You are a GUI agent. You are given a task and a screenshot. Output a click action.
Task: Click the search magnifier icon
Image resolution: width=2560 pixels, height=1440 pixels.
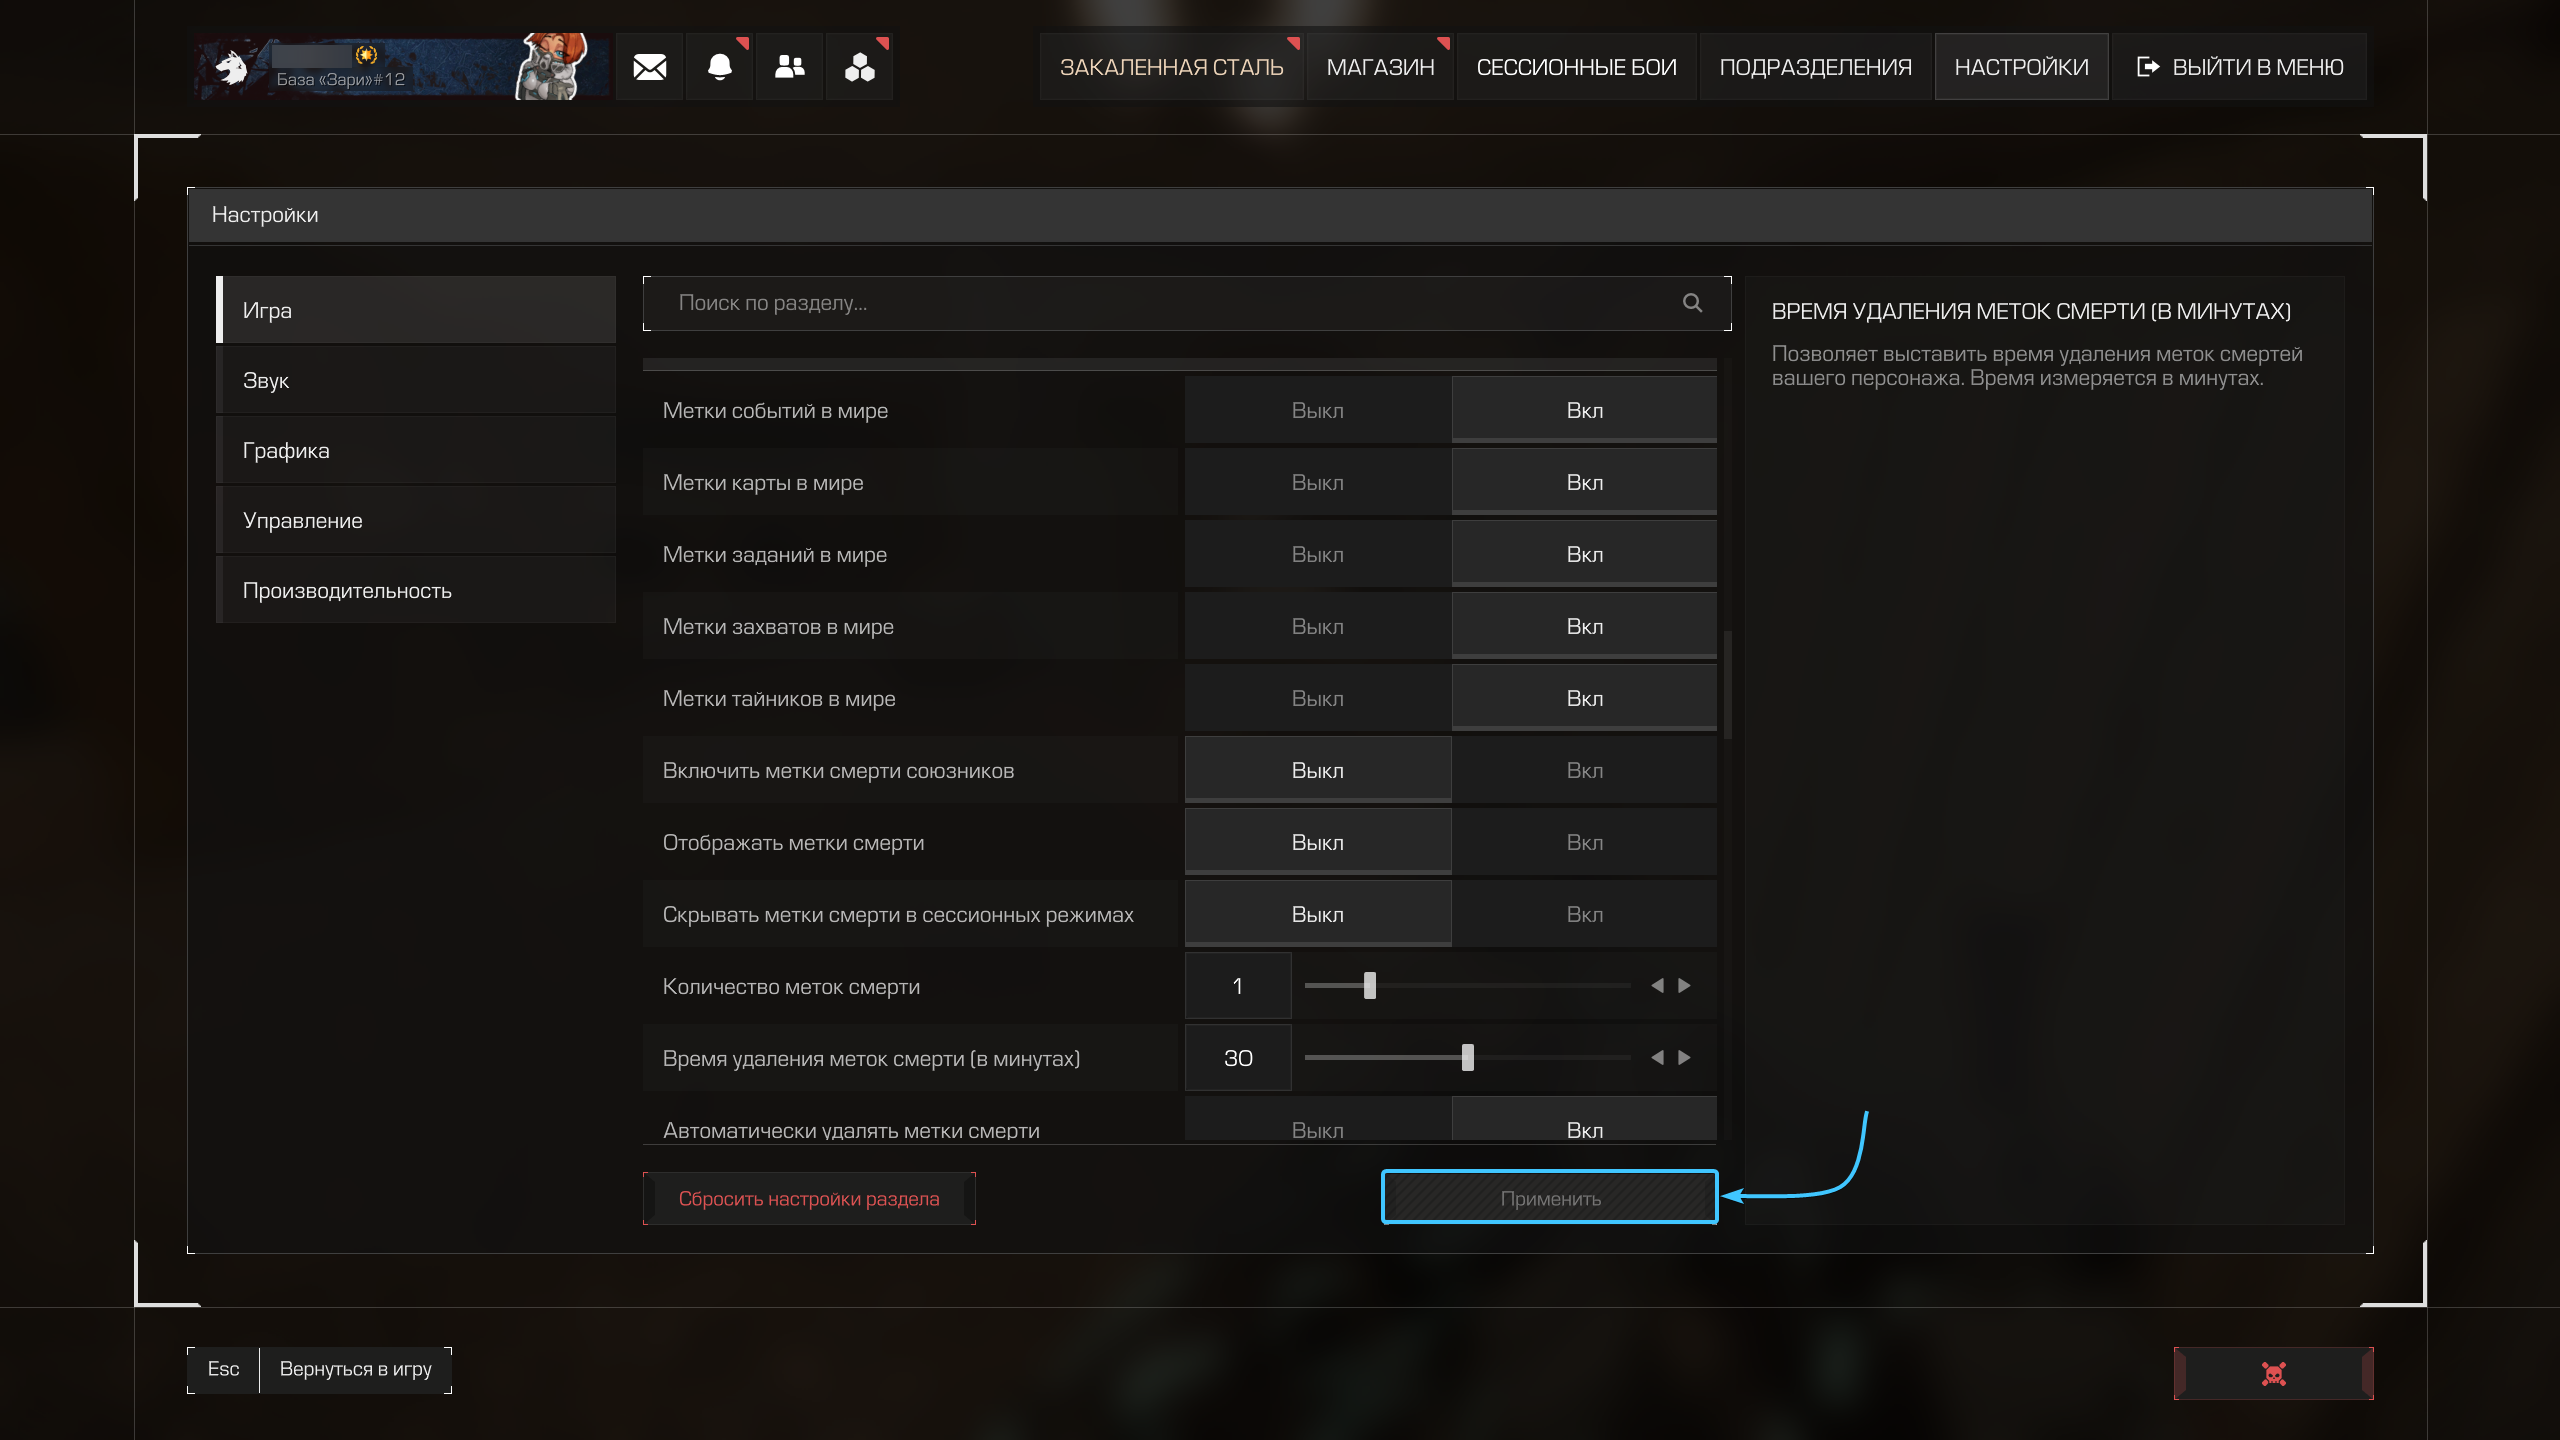[x=1692, y=303]
